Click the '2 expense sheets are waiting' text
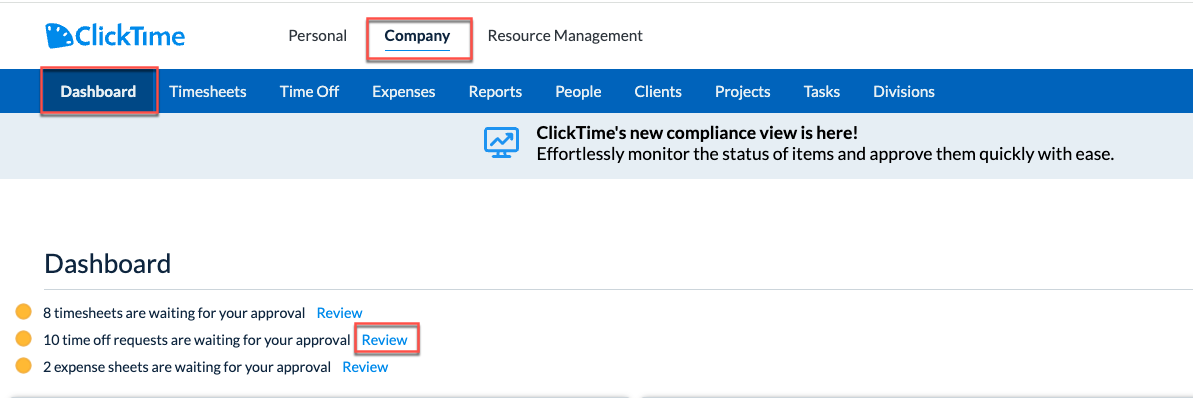Viewport: 1193px width, 398px height. pos(187,368)
